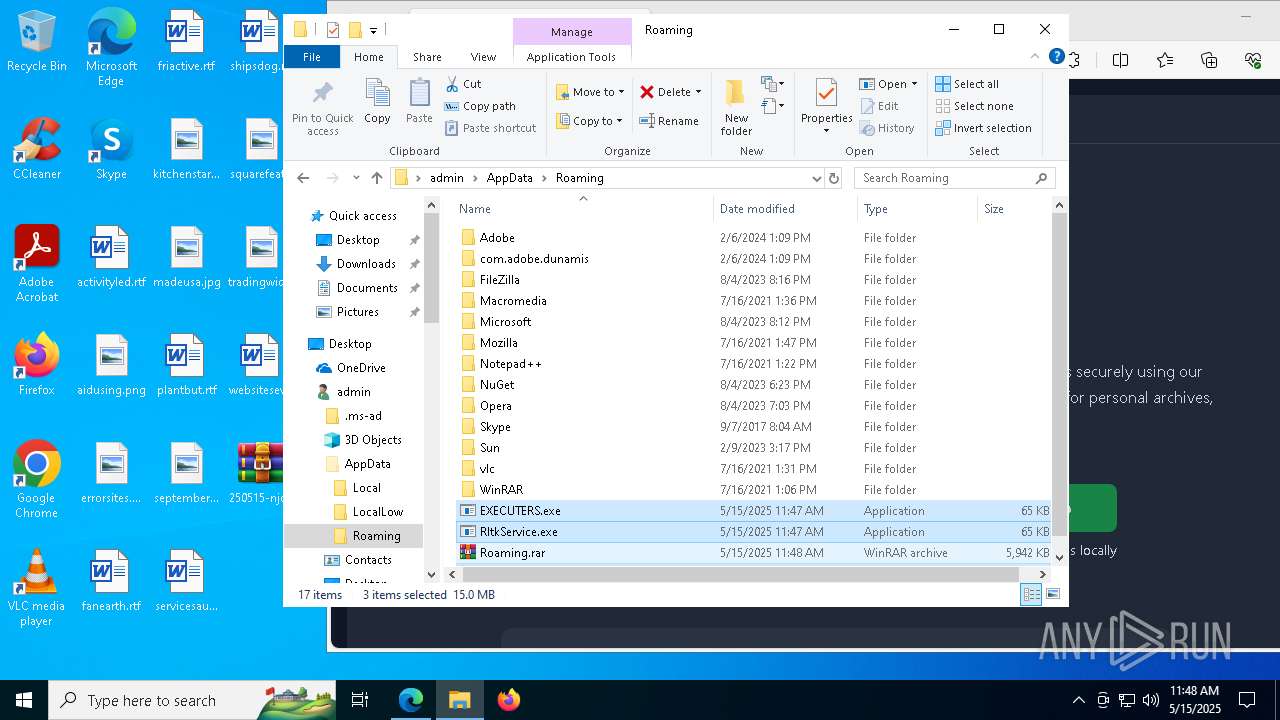Open OneDrive in navigation pane
Image resolution: width=1280 pixels, height=720 pixels.
[361, 368]
